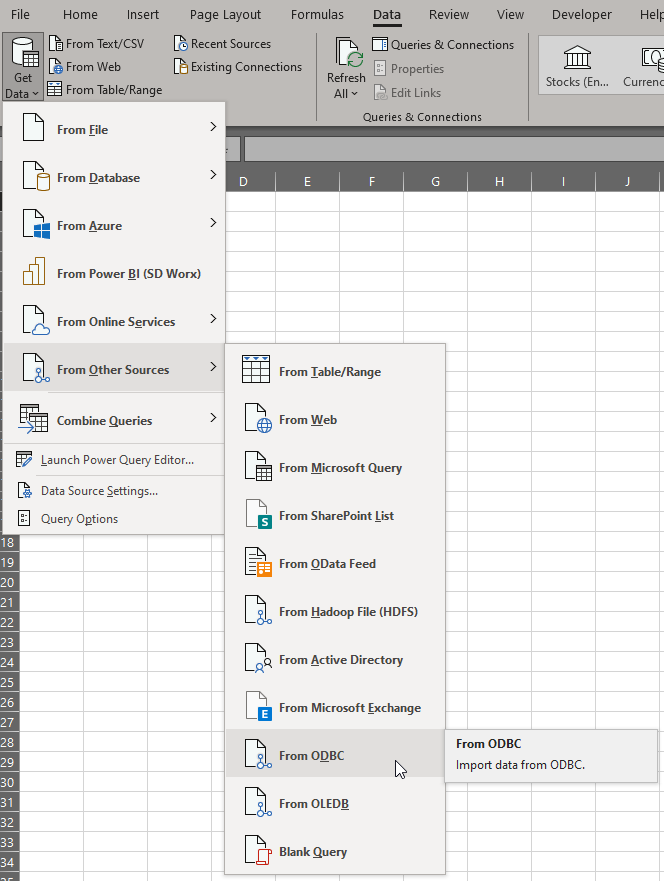
Task: Select the Data ribbon tab
Action: click(387, 15)
